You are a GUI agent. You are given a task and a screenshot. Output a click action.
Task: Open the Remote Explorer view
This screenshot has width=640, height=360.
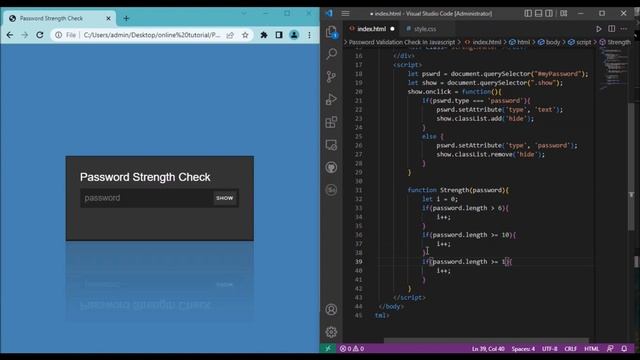[x=331, y=144]
